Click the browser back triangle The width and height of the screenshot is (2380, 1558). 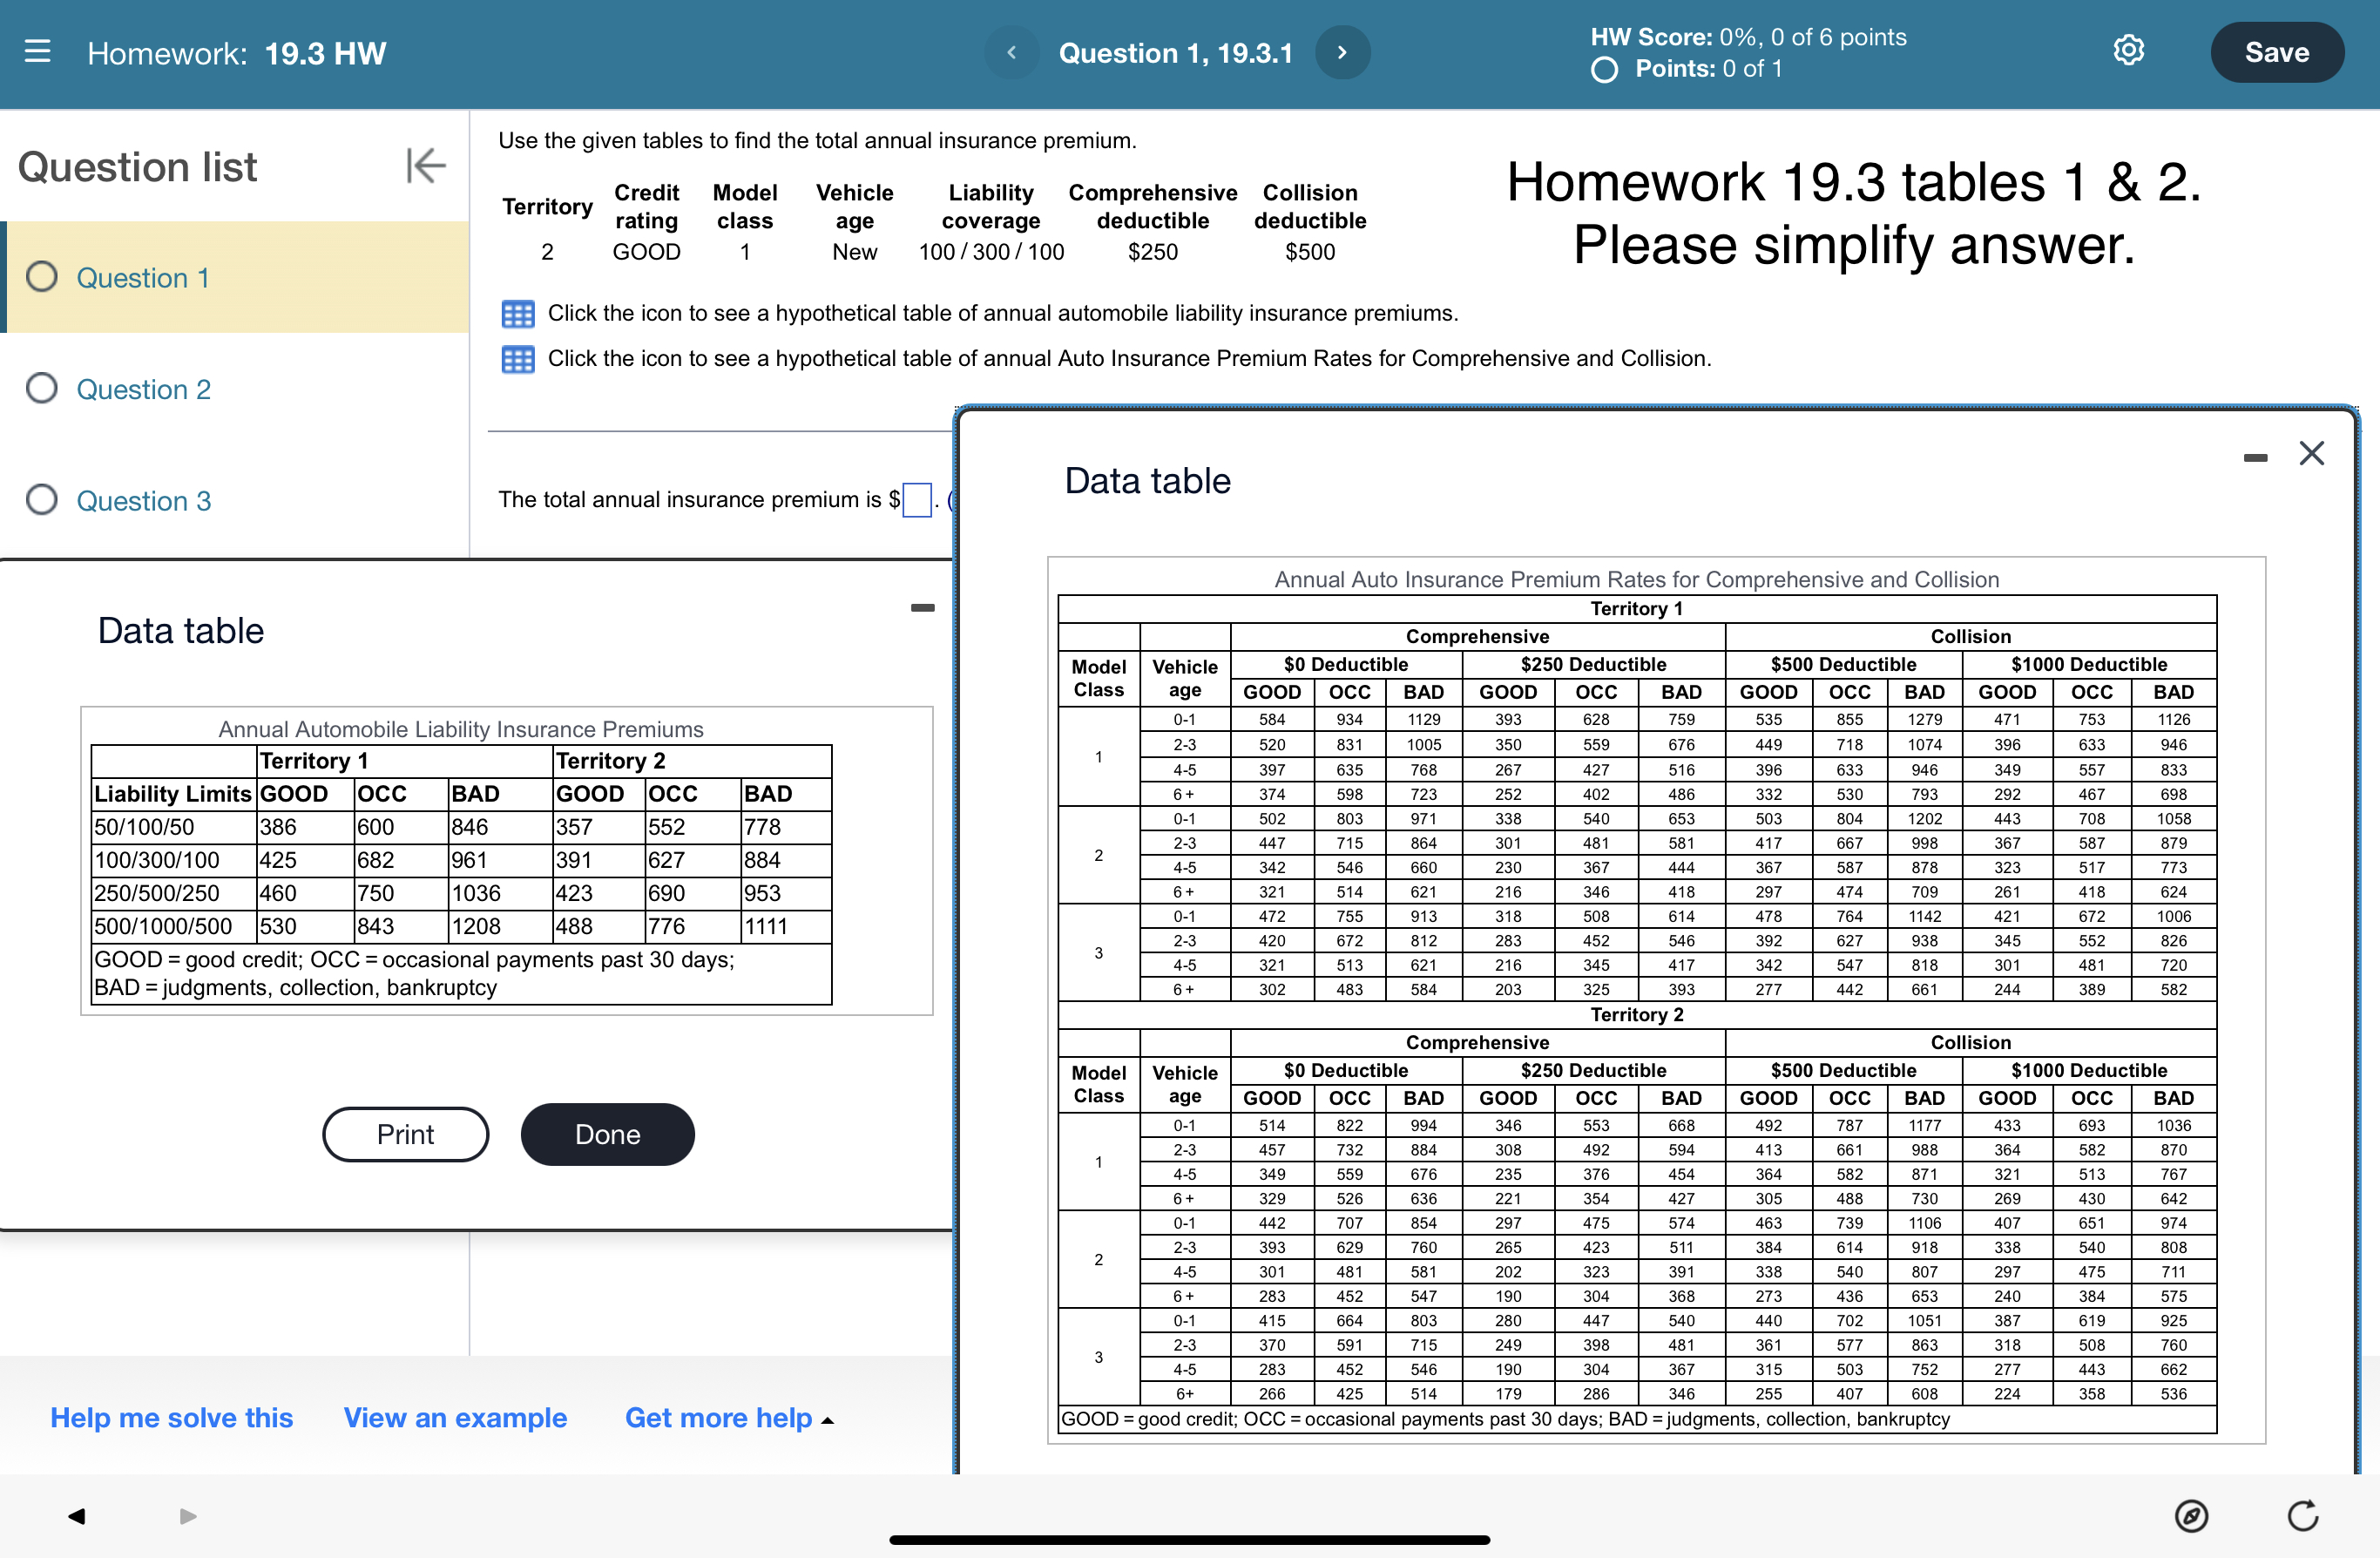pos(76,1516)
